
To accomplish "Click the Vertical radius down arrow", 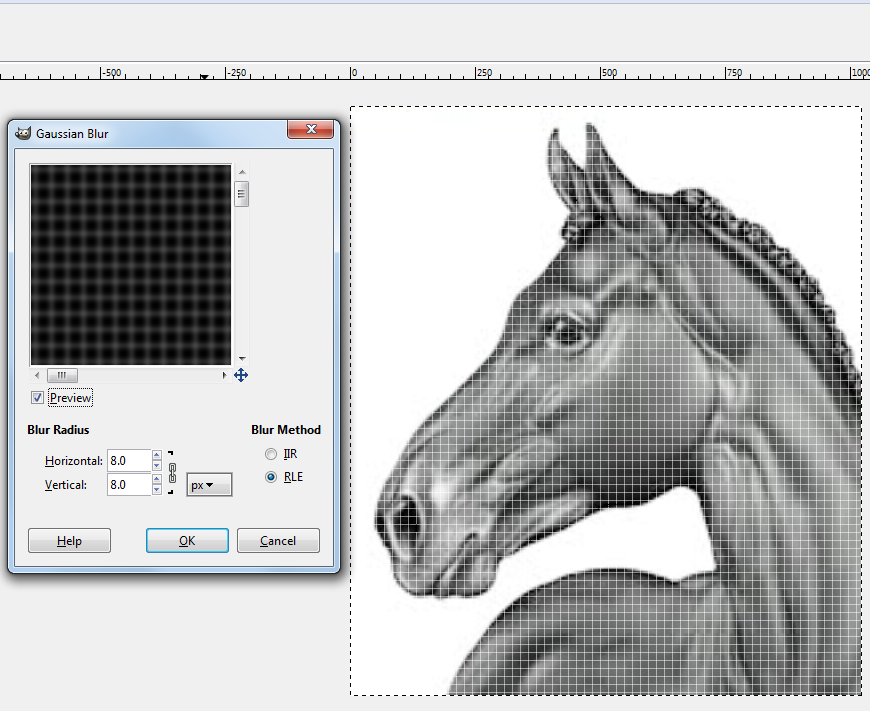I will (156, 490).
